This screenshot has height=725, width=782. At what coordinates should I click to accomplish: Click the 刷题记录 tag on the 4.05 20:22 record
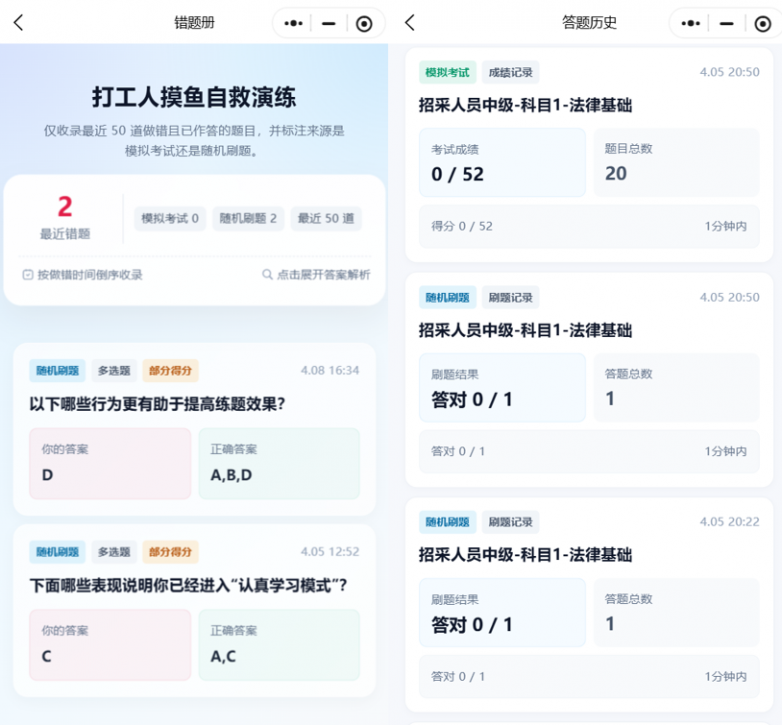pos(511,522)
